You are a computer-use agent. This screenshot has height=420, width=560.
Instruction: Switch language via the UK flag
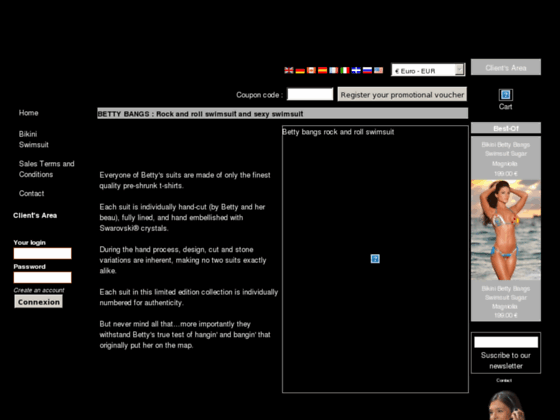pos(289,70)
